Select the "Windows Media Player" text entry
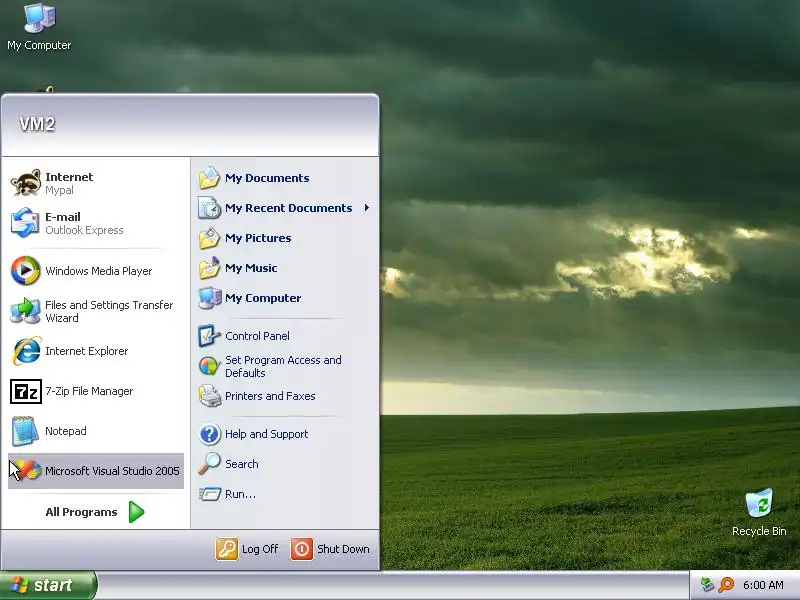The image size is (800, 600). tap(98, 271)
